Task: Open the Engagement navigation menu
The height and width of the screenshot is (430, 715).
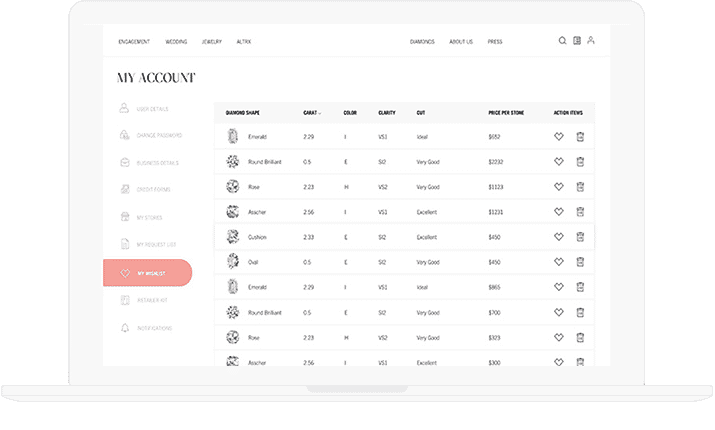Action: [x=134, y=42]
